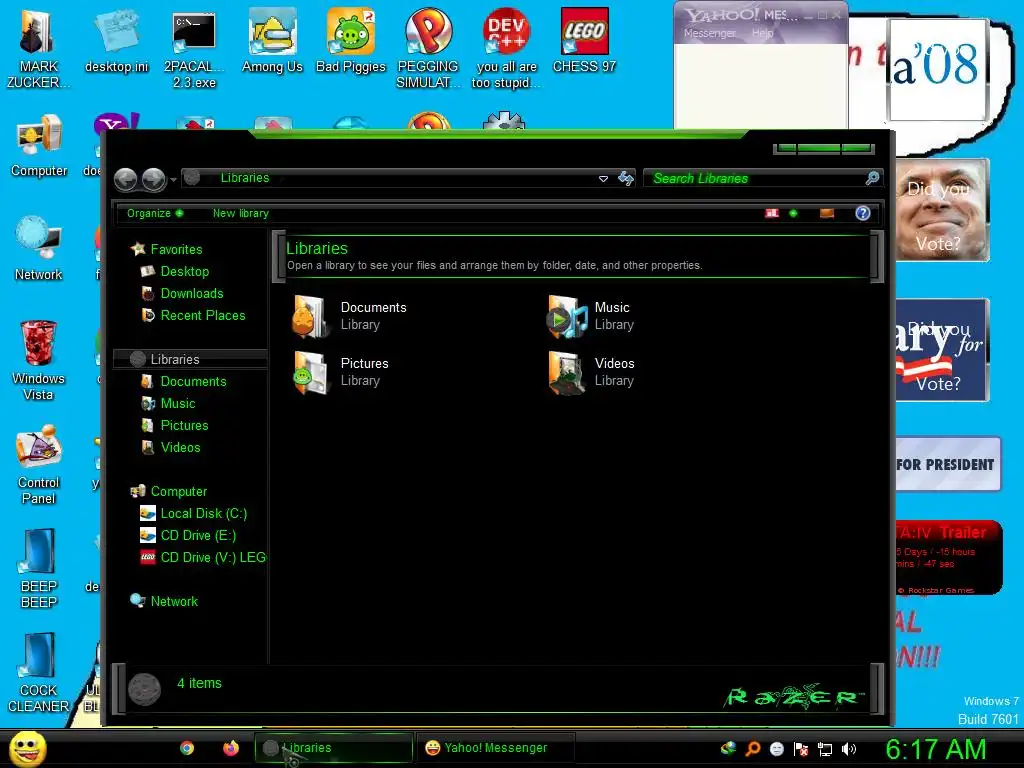Open Local Disk (C:) in sidebar
Image resolution: width=1024 pixels, height=768 pixels.
(193, 513)
